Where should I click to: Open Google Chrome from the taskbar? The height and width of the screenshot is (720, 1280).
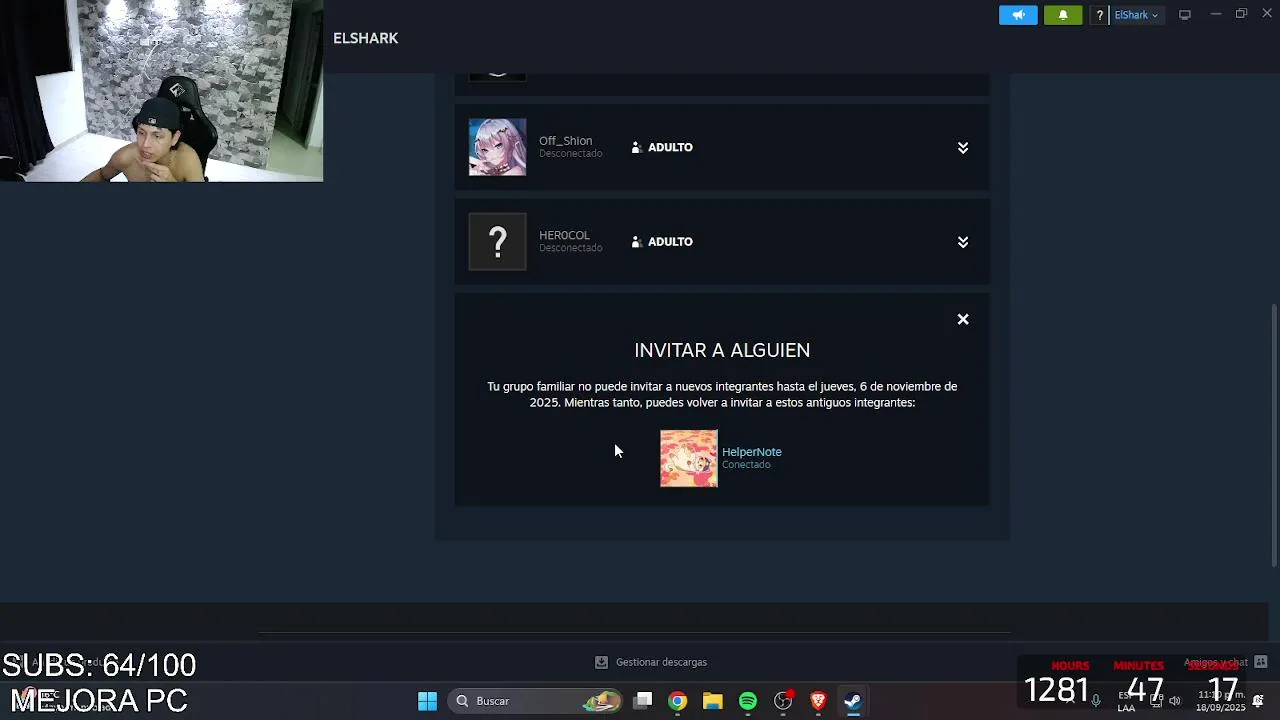678,701
